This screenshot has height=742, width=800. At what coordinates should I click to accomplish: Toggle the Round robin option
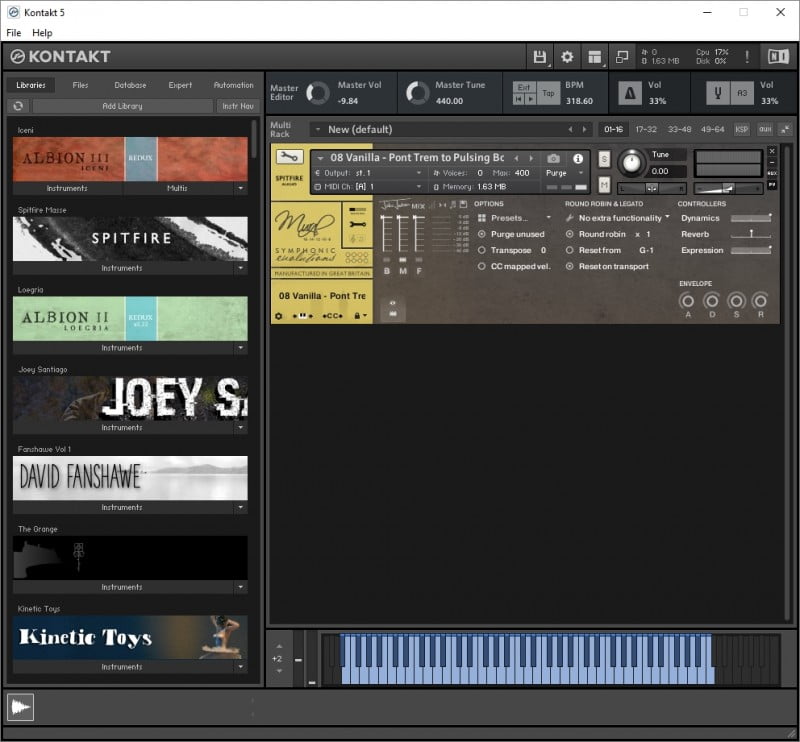pos(569,234)
